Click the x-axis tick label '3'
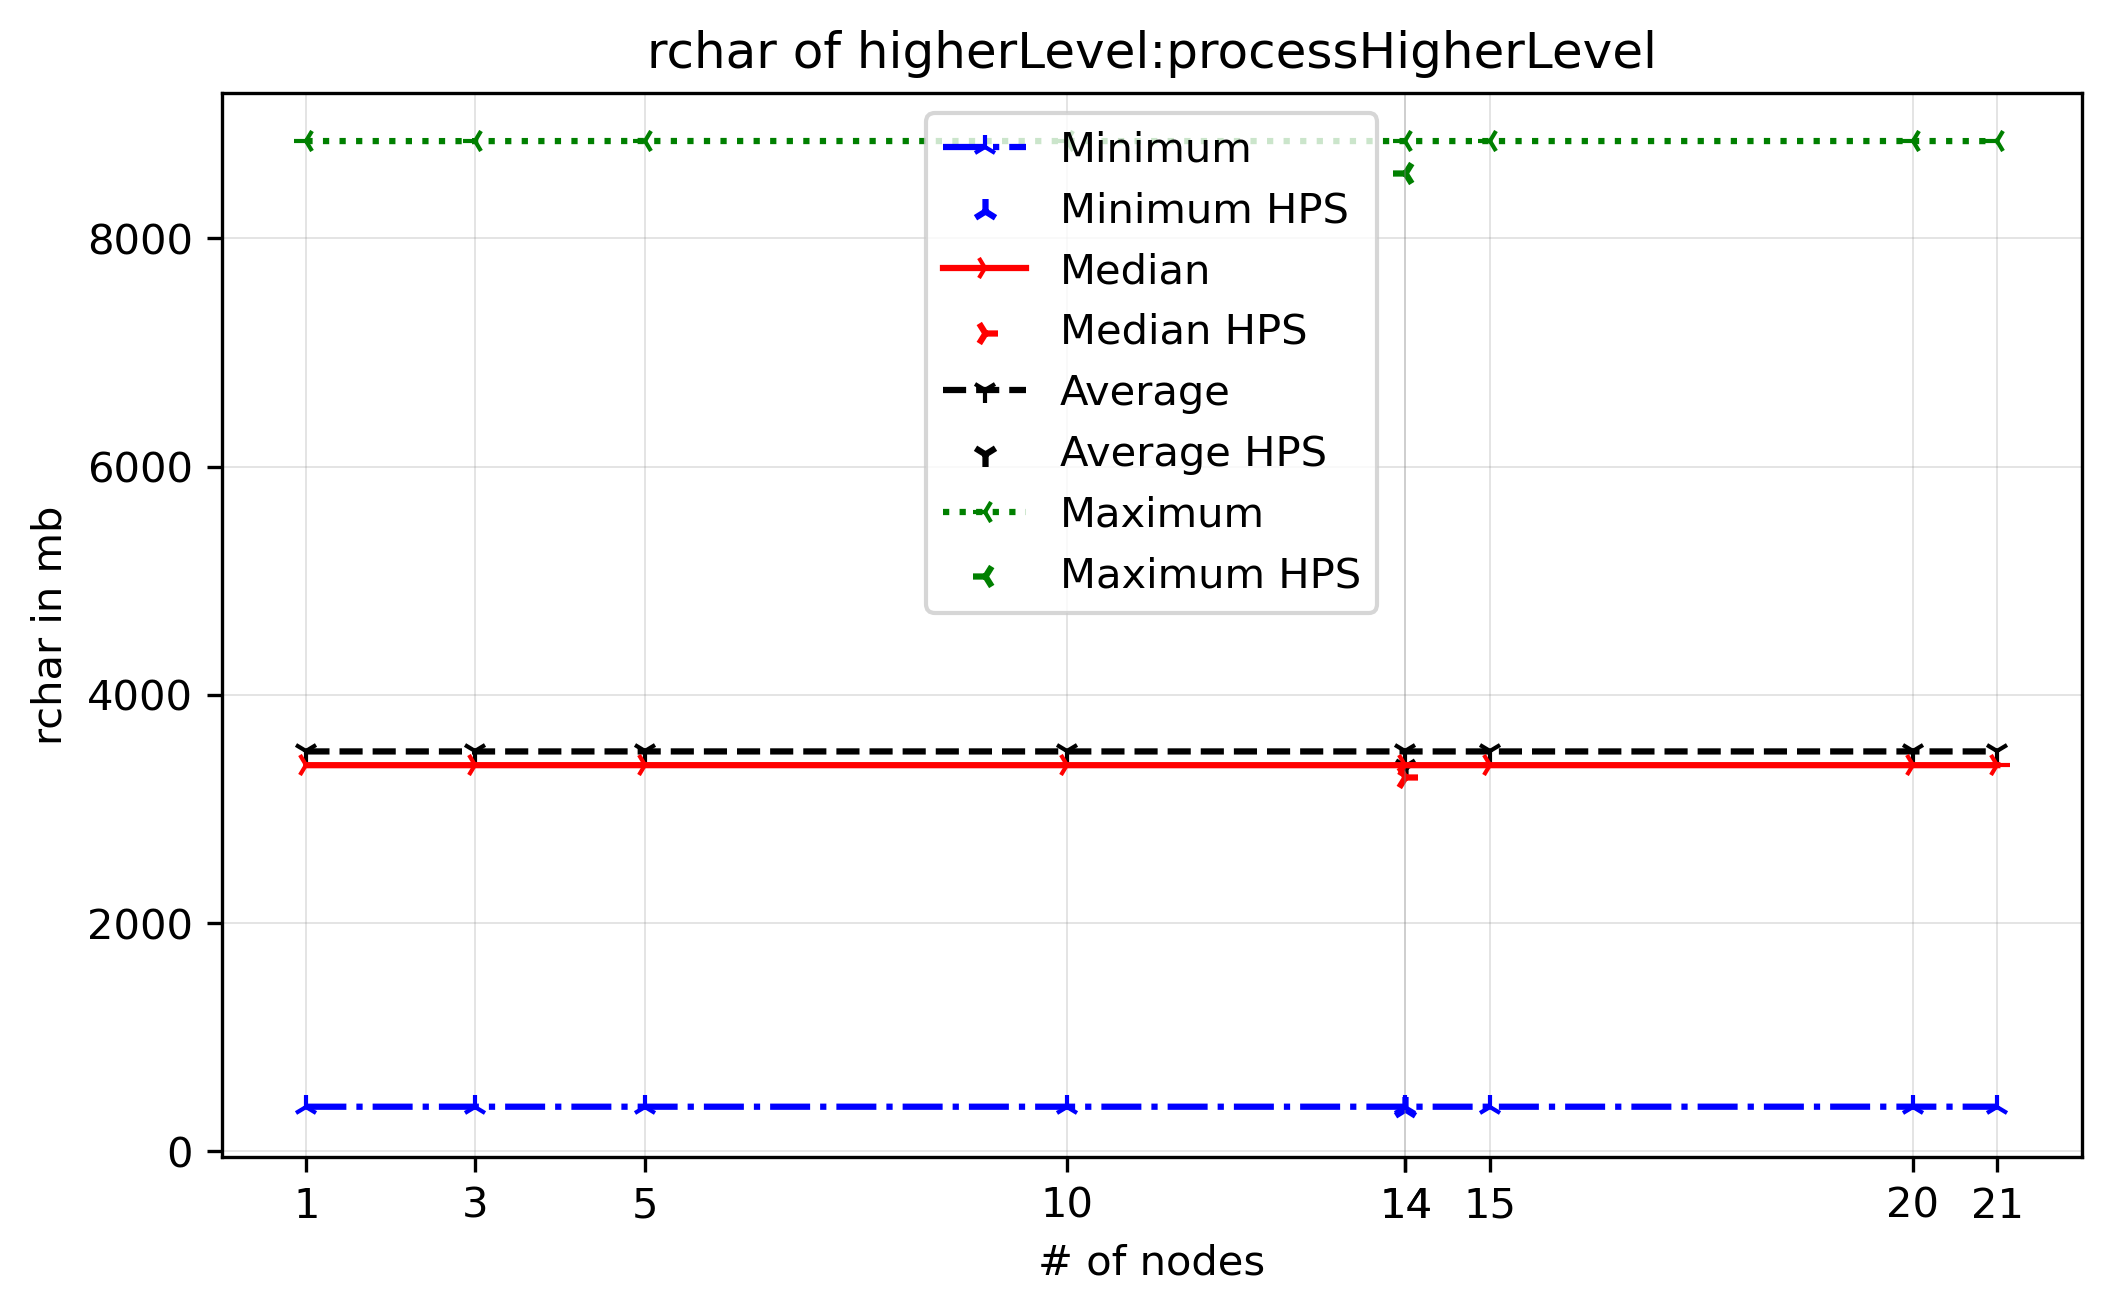Viewport: 2111px width, 1313px height. pos(475,1204)
